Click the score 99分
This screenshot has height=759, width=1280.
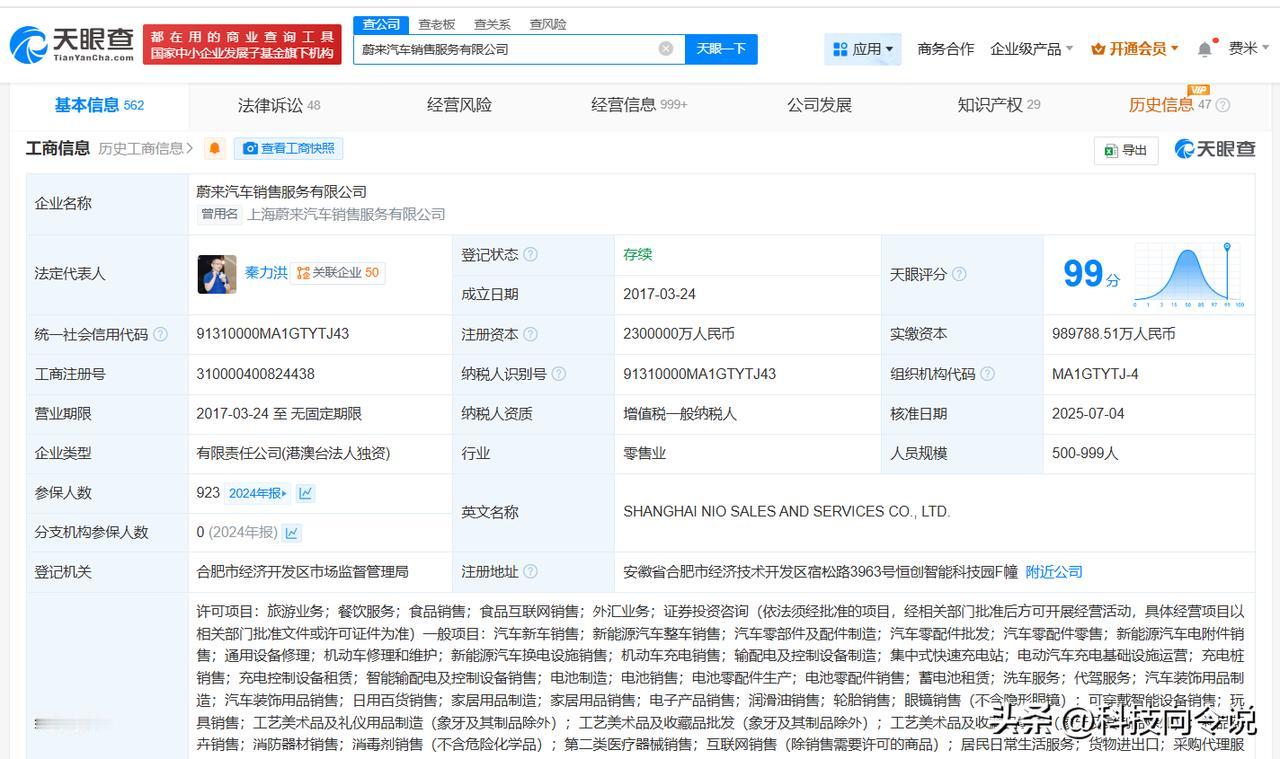(1090, 274)
